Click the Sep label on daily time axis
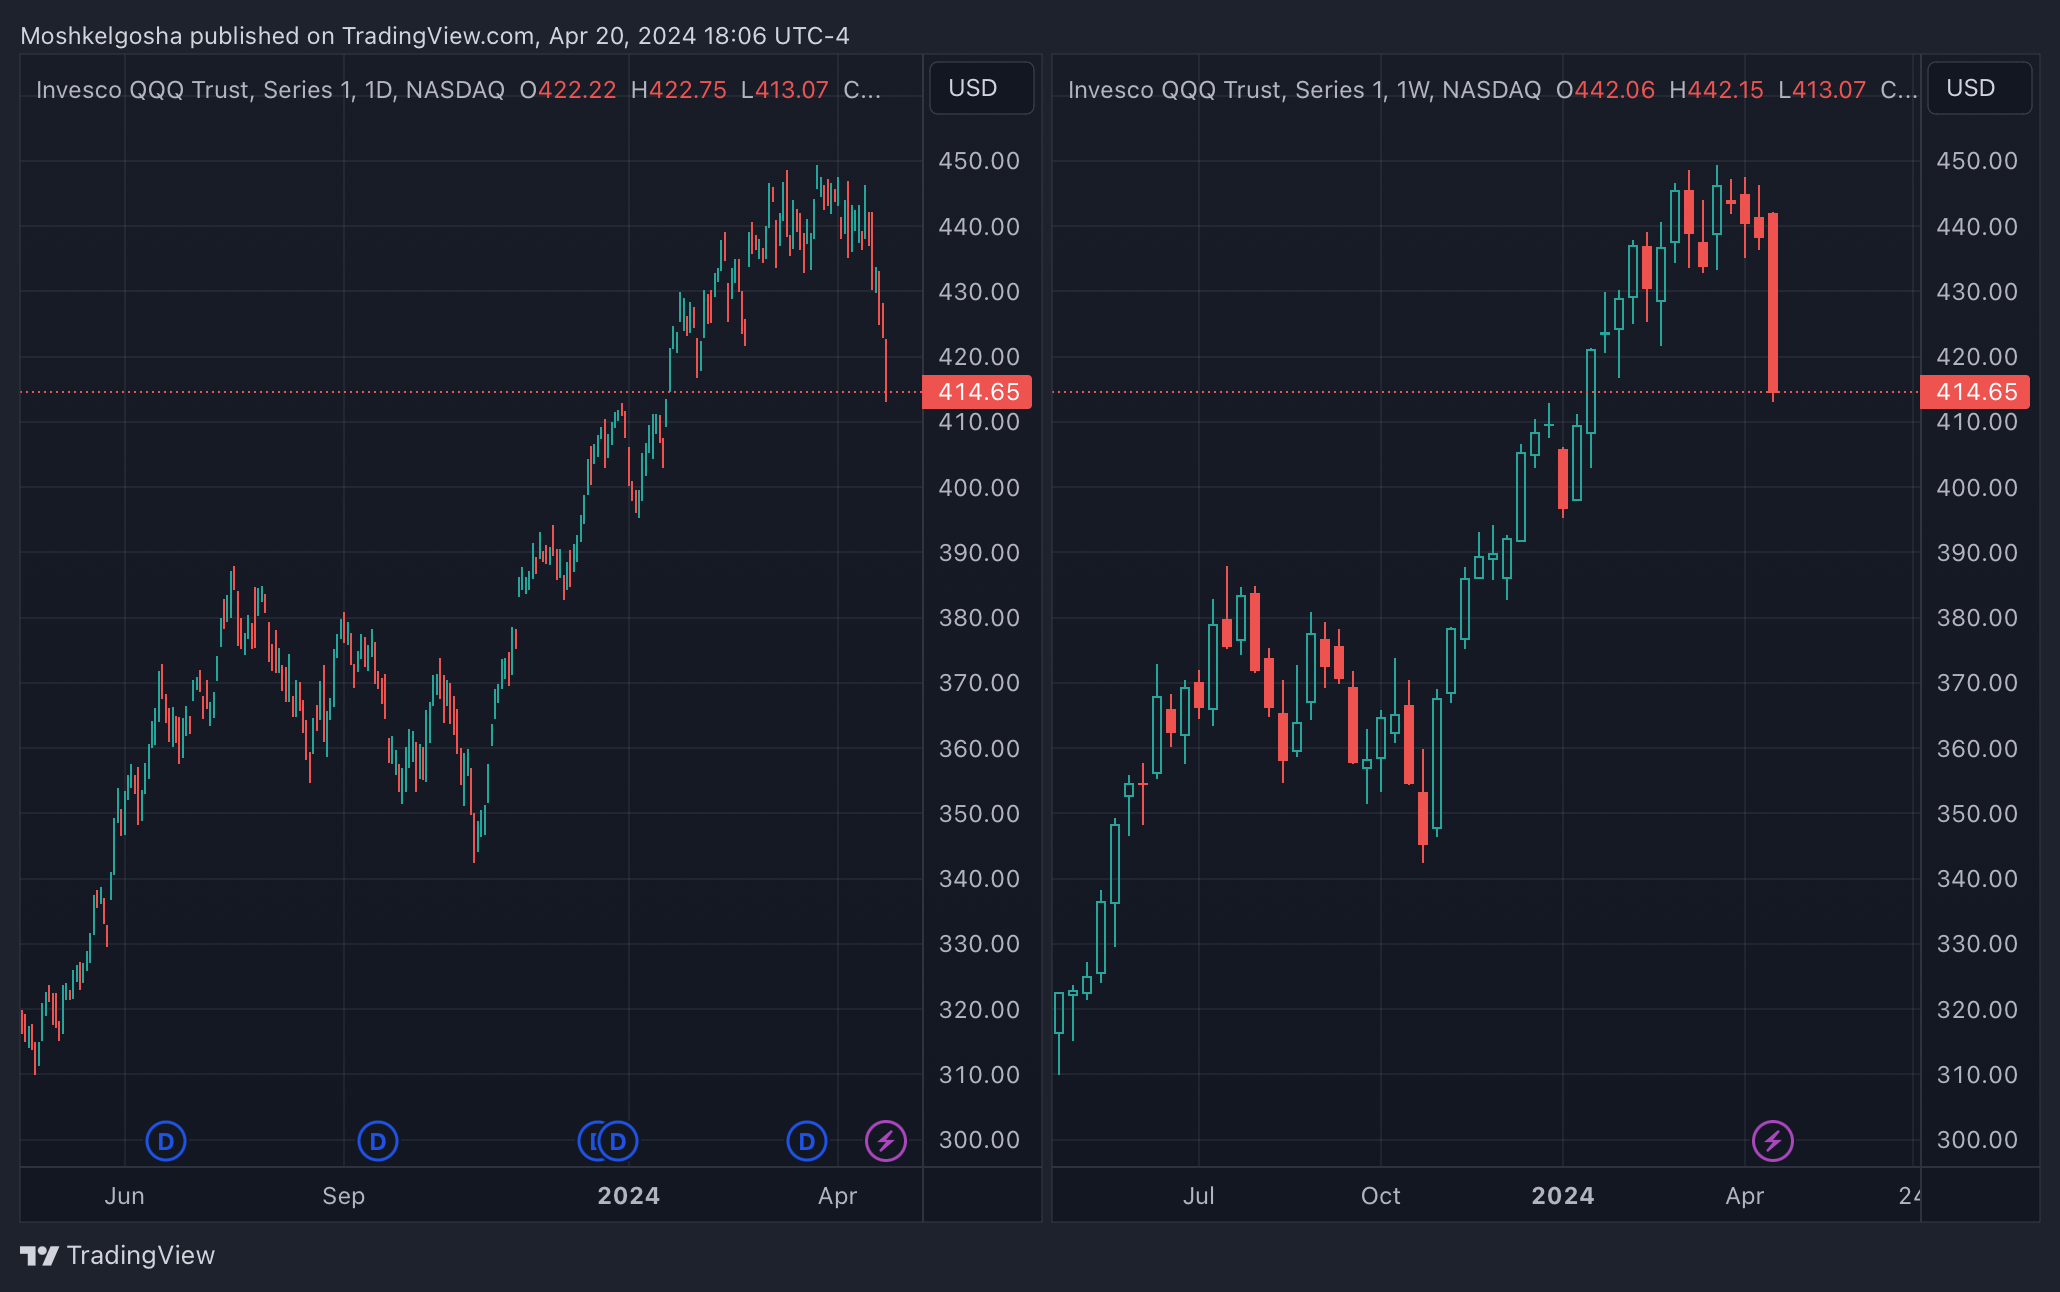 pos(343,1196)
